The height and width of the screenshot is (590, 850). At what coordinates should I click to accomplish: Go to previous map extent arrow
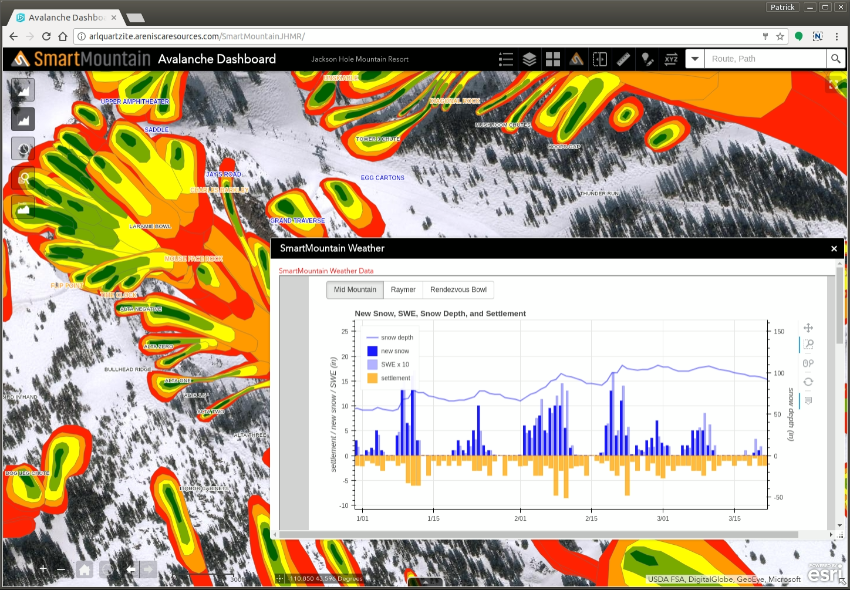pos(131,569)
